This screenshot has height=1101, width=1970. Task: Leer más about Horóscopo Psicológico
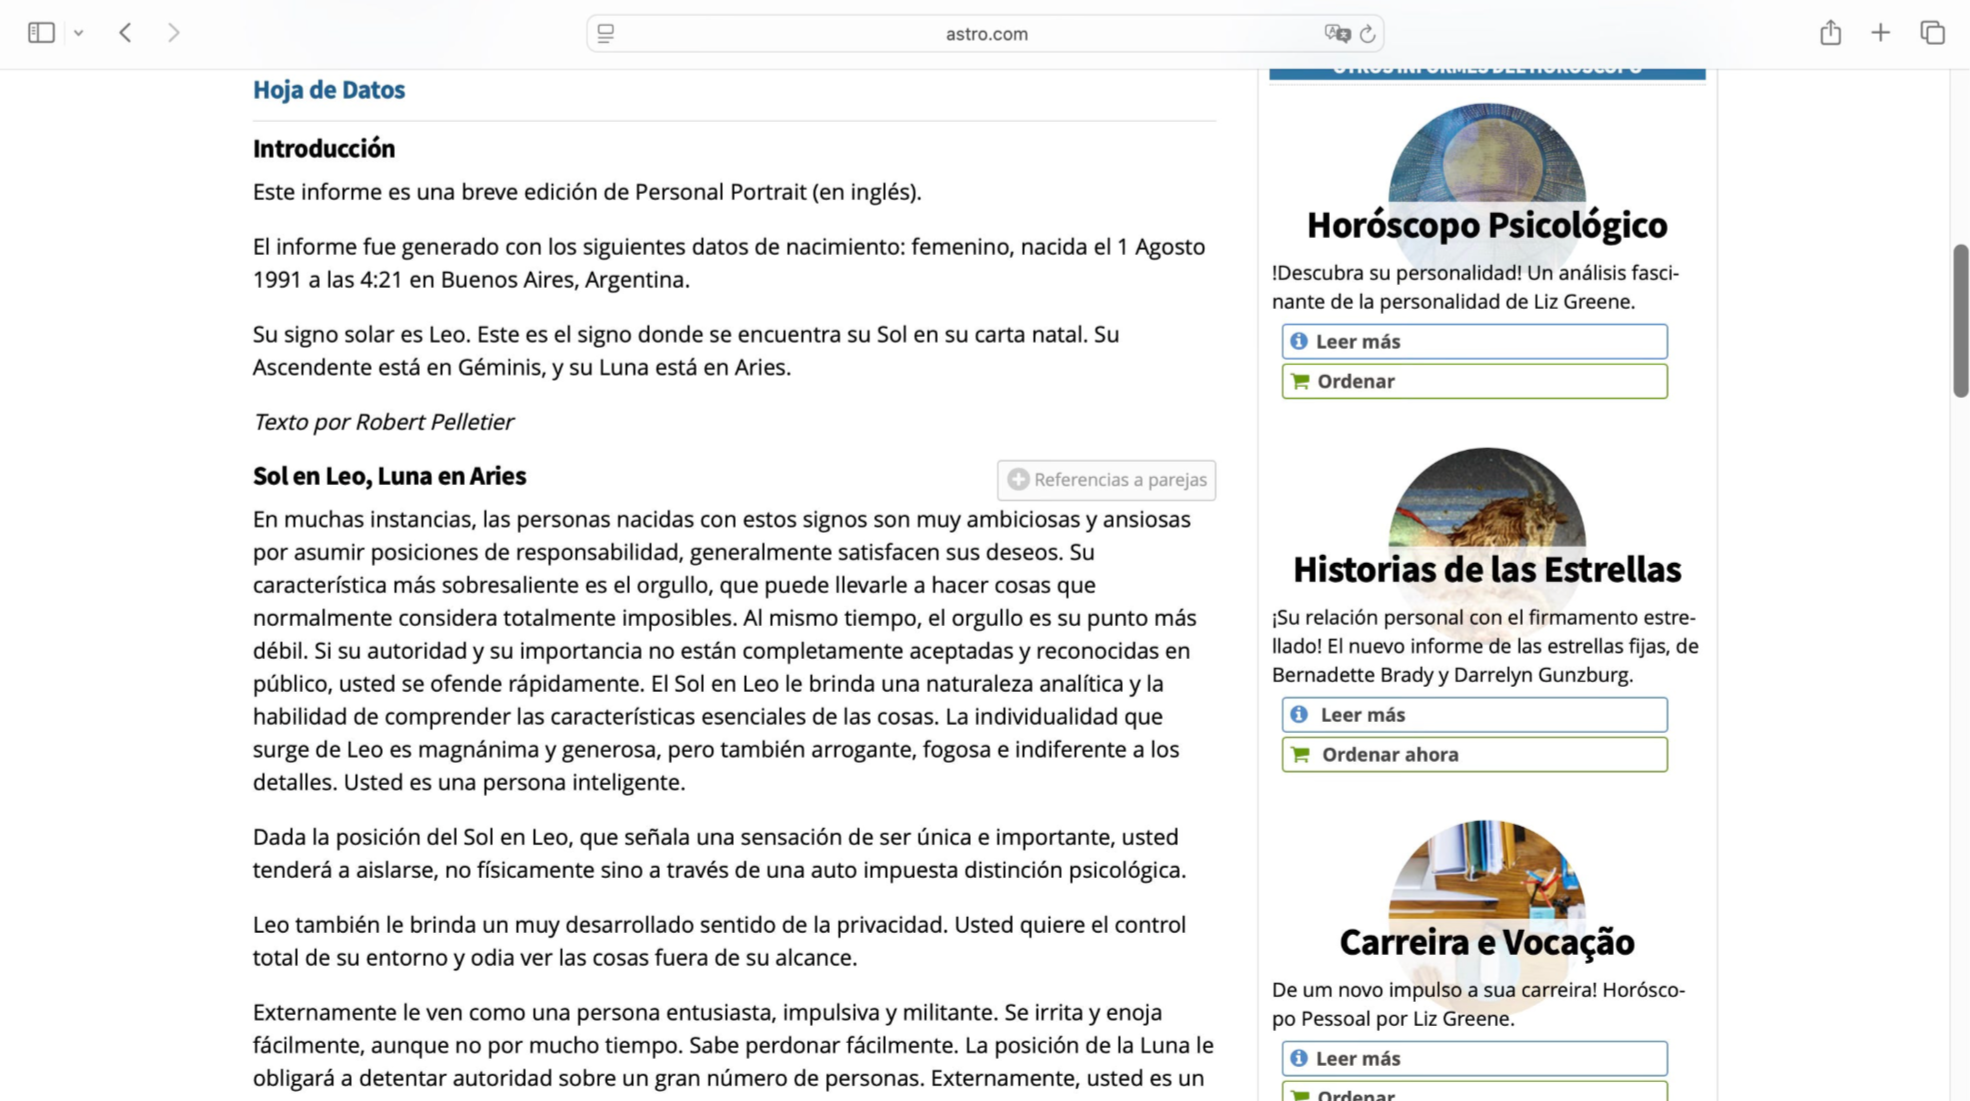(1474, 342)
